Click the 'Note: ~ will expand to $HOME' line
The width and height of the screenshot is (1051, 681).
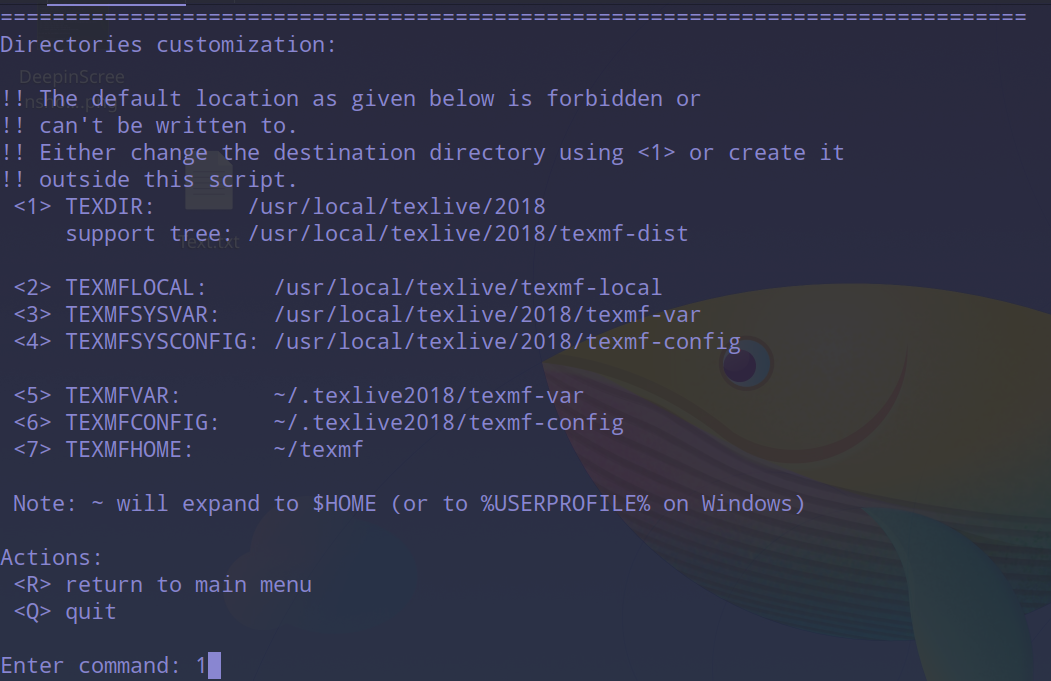(x=408, y=504)
